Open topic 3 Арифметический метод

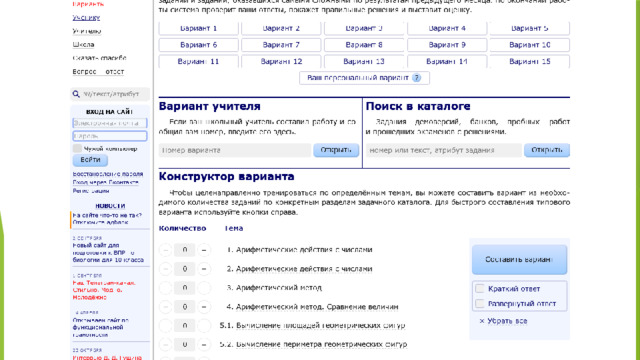pos(279,288)
